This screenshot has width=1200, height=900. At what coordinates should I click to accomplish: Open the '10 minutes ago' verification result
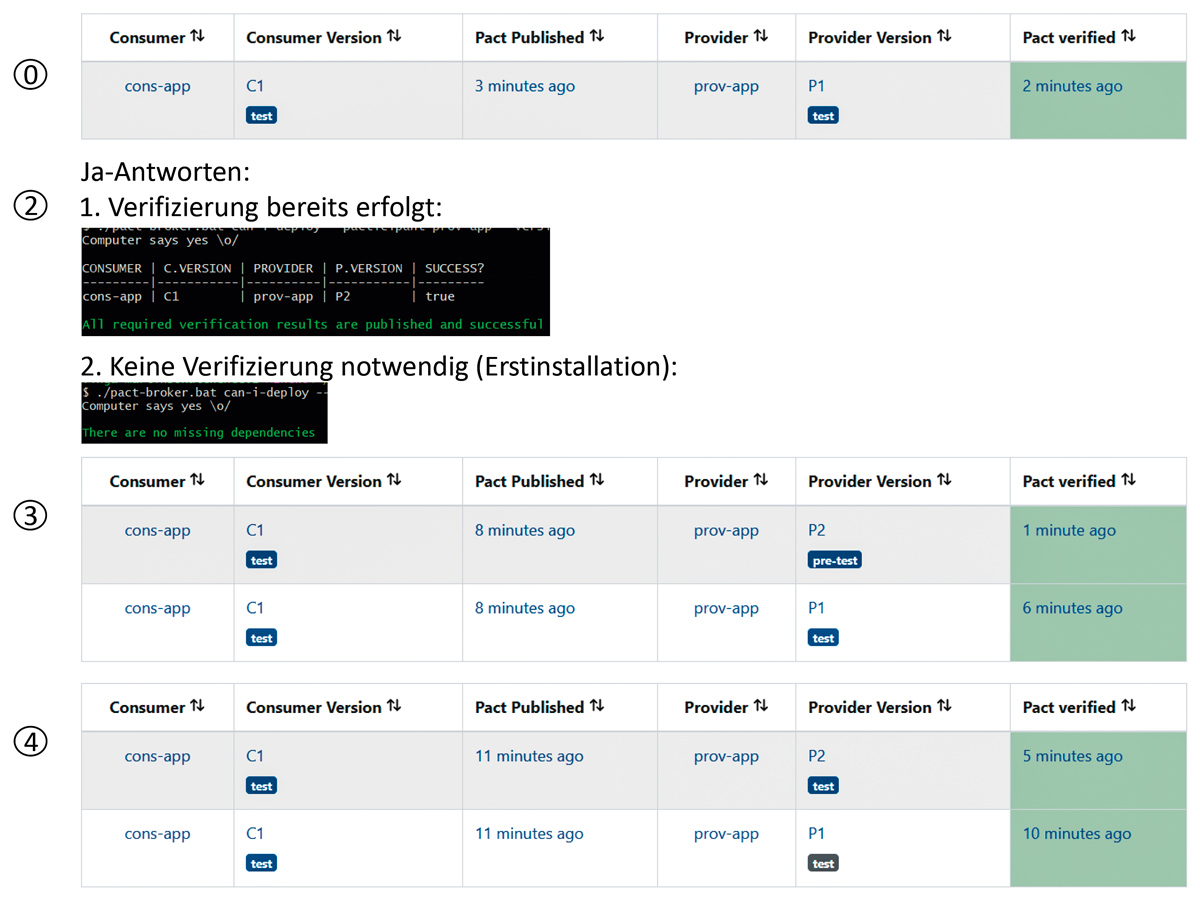pos(1076,834)
